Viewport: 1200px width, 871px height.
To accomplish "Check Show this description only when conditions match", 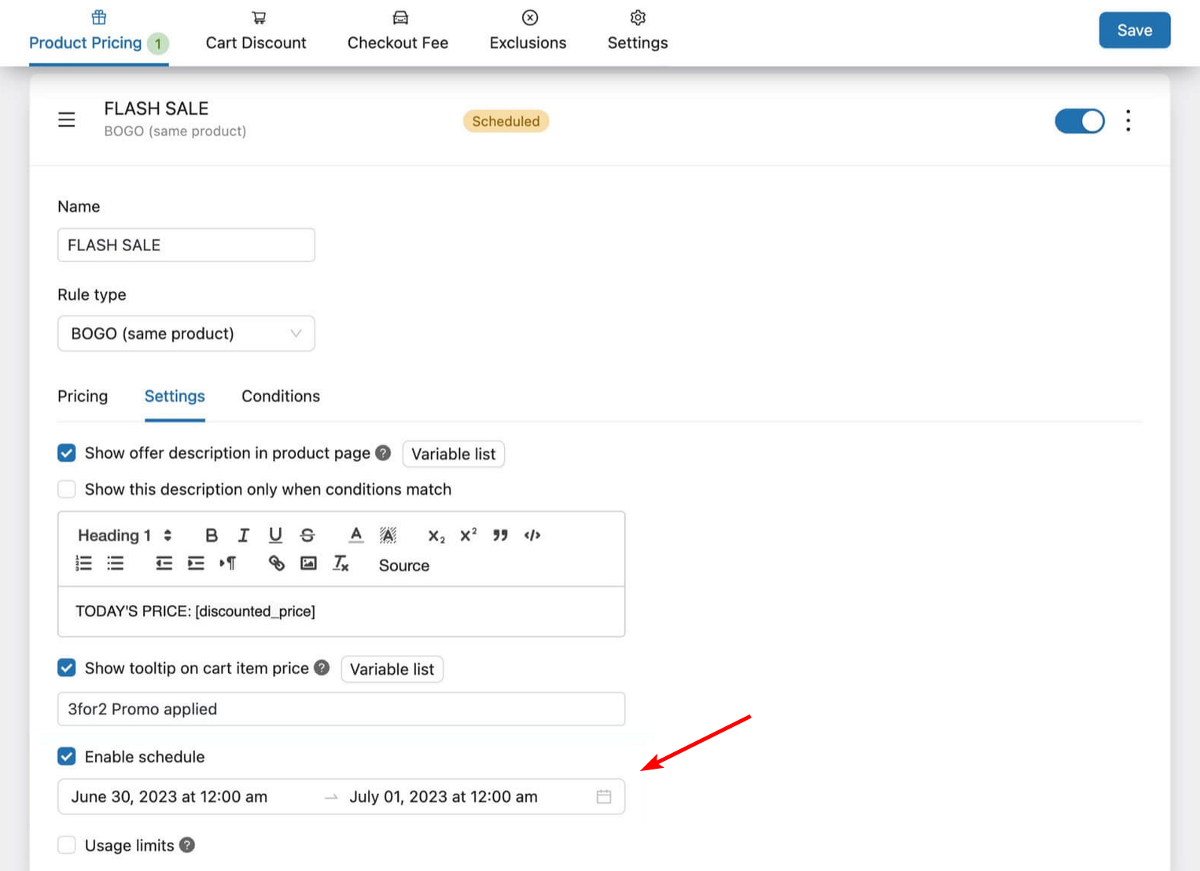I will click(67, 489).
